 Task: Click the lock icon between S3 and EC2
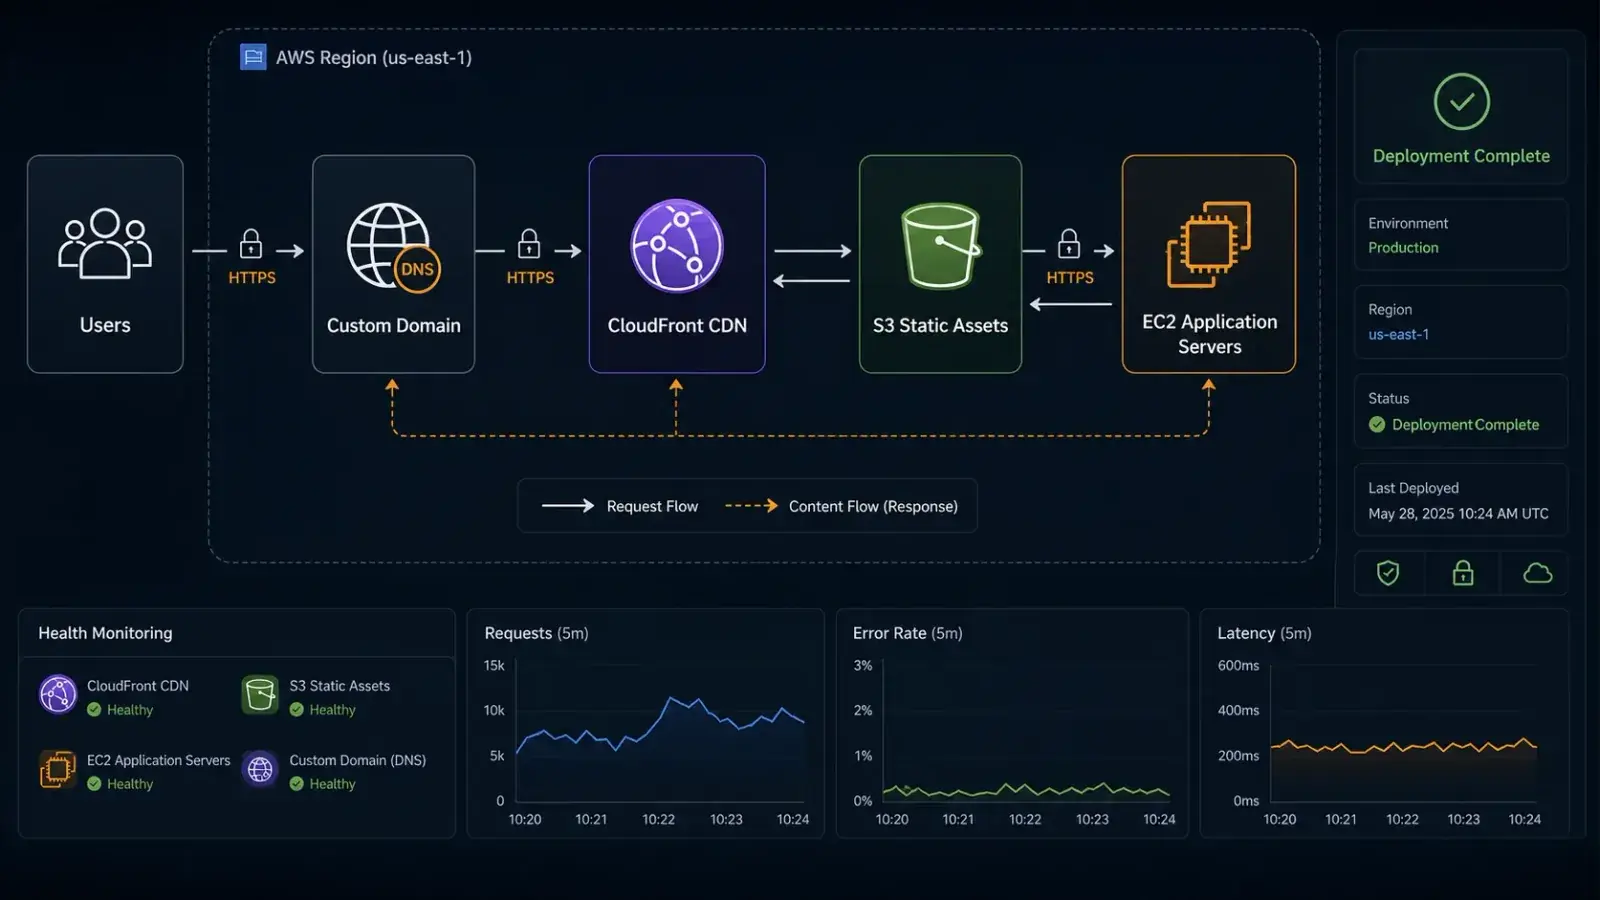[x=1069, y=243]
